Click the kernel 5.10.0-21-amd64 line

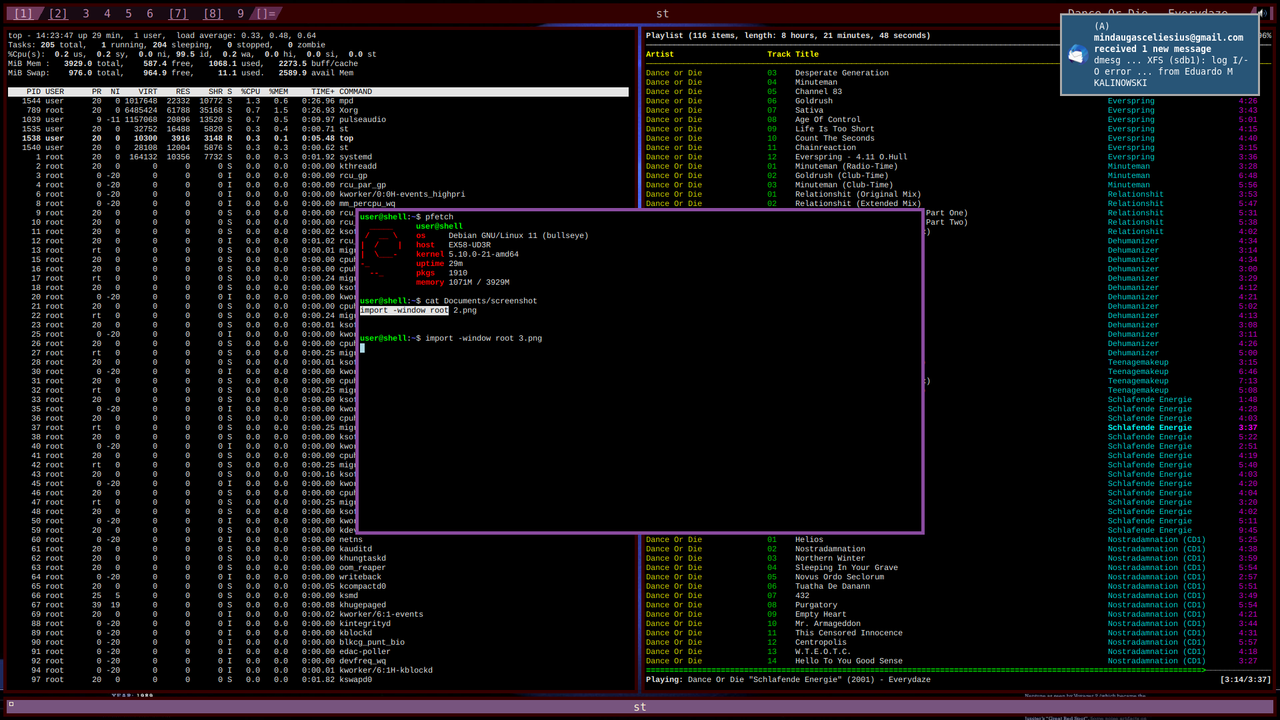tap(467, 254)
